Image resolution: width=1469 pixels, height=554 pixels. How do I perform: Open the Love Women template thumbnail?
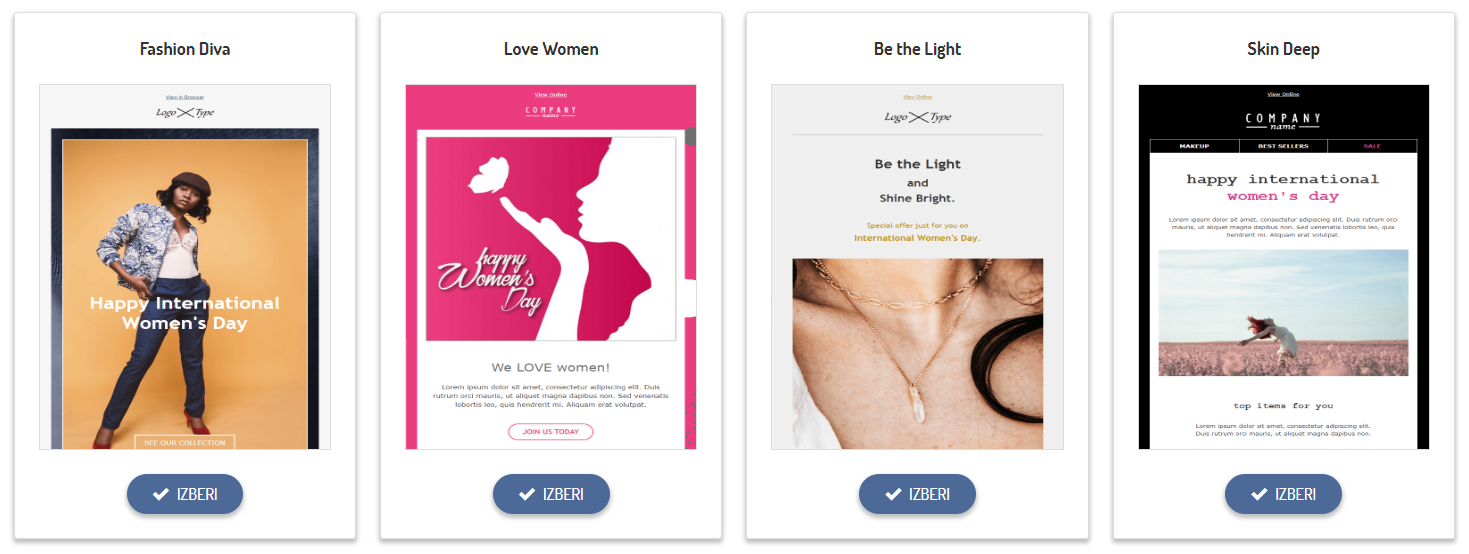point(551,267)
